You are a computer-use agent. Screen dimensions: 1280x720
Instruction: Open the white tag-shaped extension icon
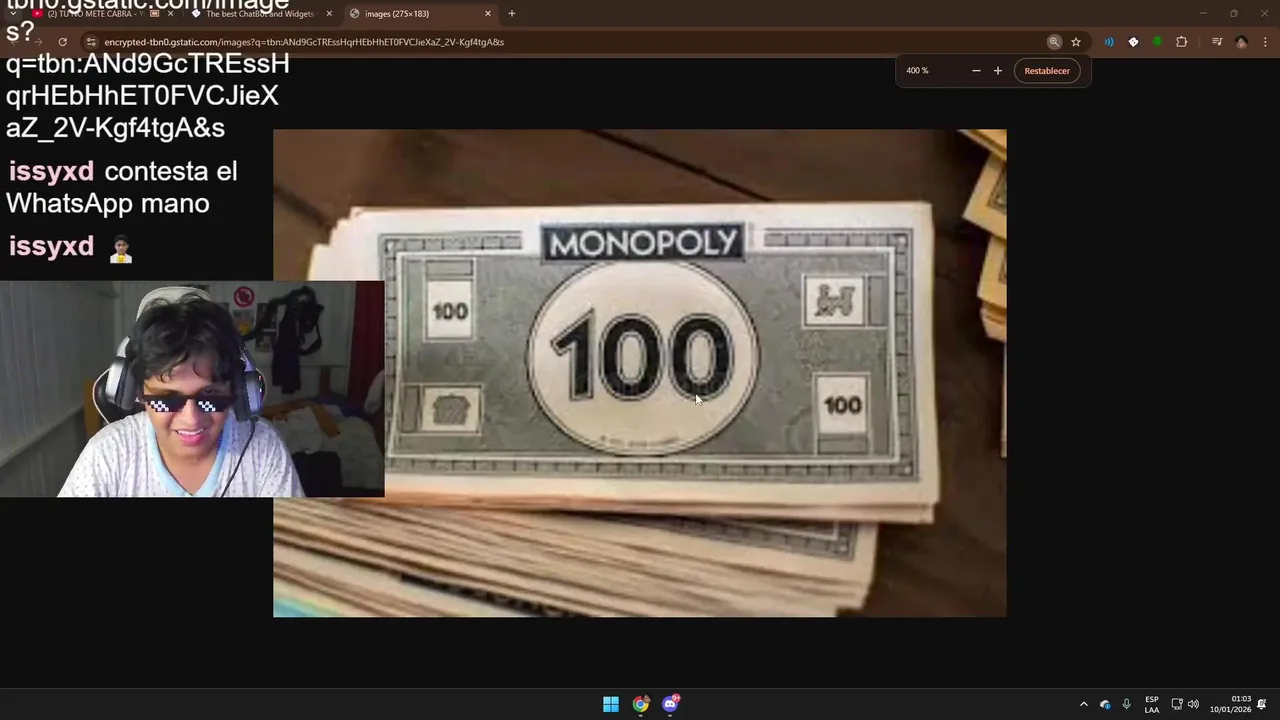[1133, 42]
